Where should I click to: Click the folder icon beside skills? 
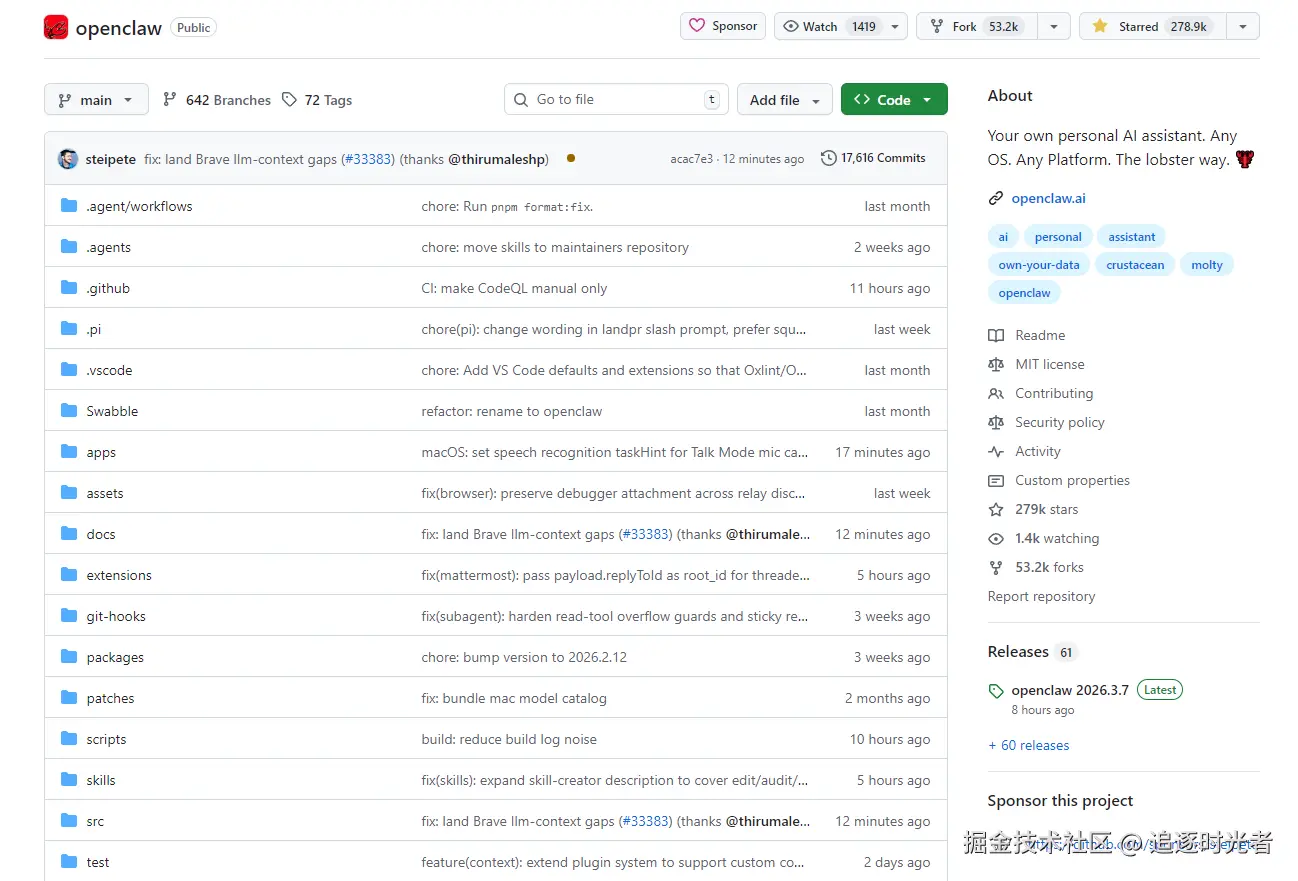pyautogui.click(x=69, y=780)
